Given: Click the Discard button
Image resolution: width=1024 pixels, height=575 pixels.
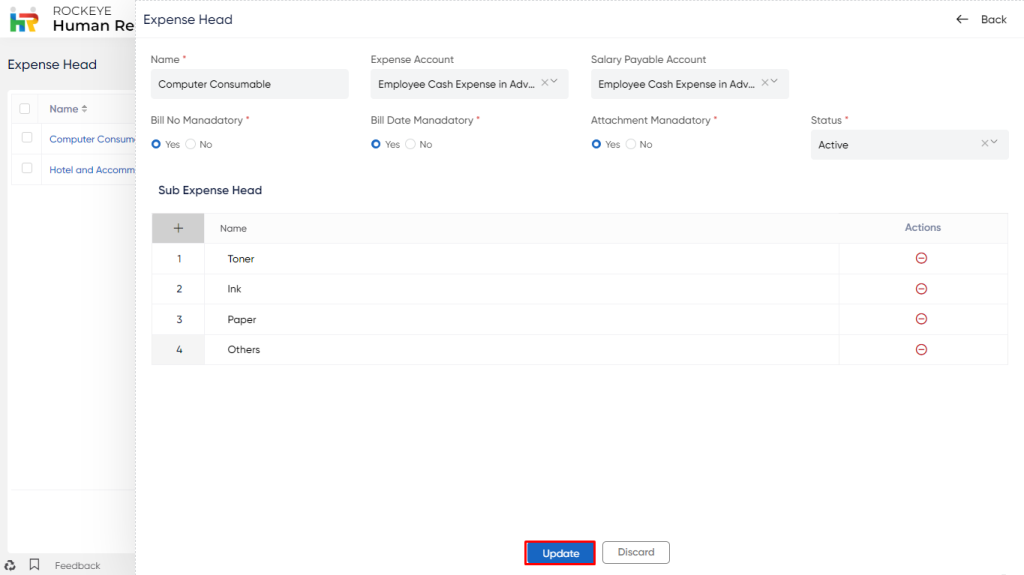Looking at the screenshot, I should click(636, 552).
